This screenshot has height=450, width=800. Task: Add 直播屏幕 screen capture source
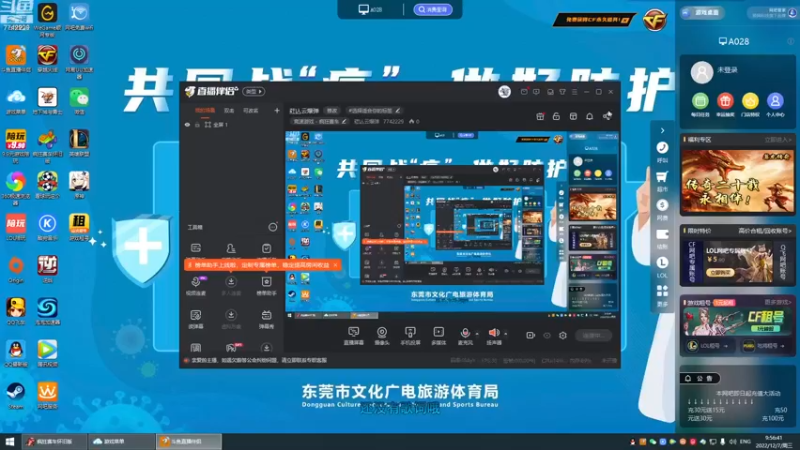pyautogui.click(x=354, y=336)
